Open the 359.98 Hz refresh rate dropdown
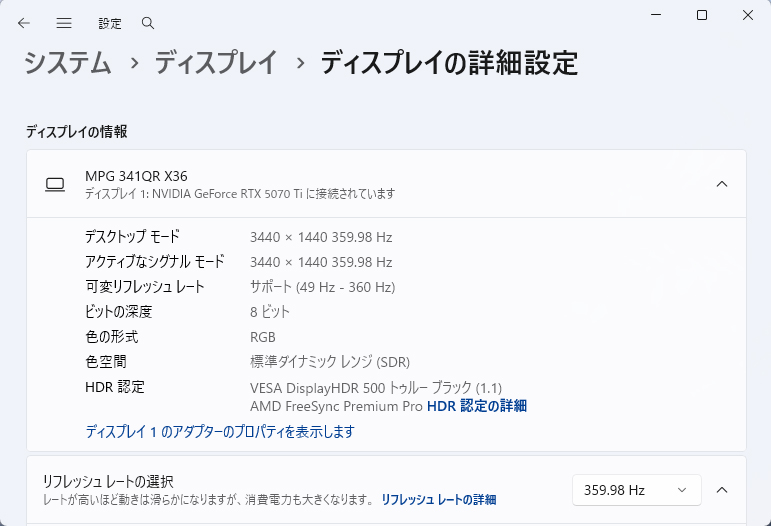Screen dimensions: 771x526 [x=637, y=490]
